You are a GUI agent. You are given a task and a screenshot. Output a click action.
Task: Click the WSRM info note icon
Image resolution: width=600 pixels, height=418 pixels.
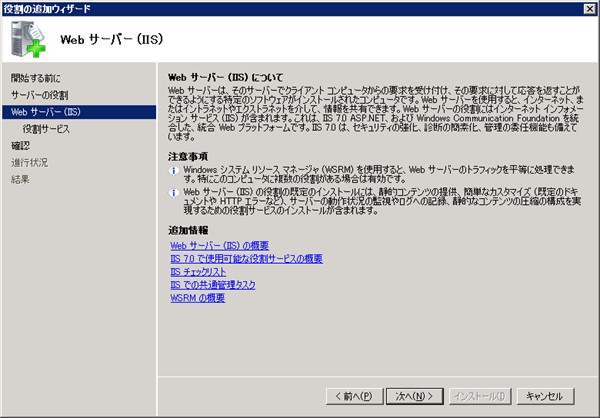174,171
